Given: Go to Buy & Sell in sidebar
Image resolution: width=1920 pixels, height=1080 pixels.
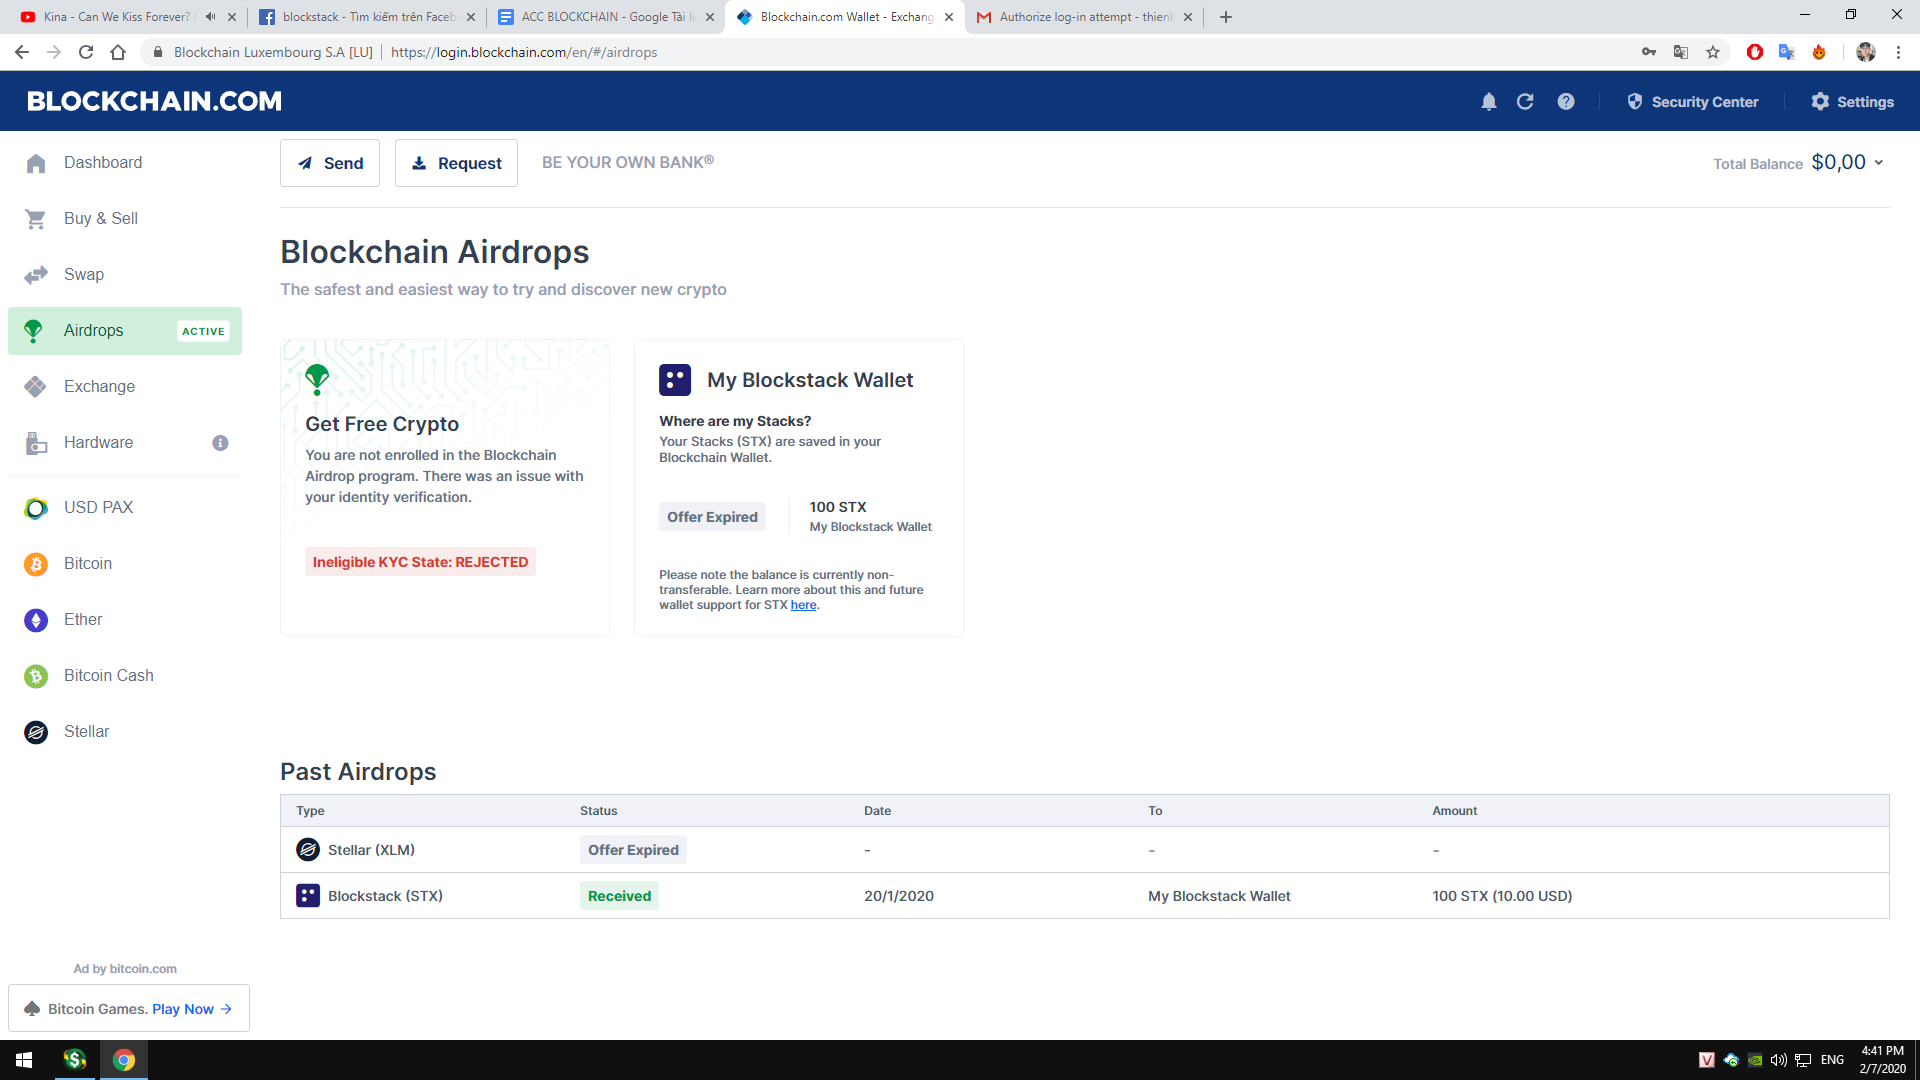Looking at the screenshot, I should coord(100,219).
